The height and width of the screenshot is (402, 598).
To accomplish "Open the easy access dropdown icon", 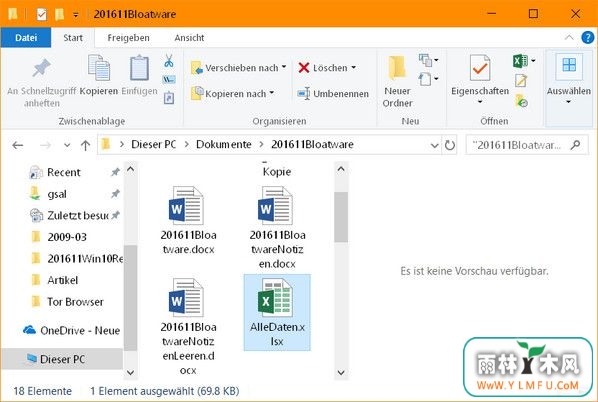I will point(429,79).
